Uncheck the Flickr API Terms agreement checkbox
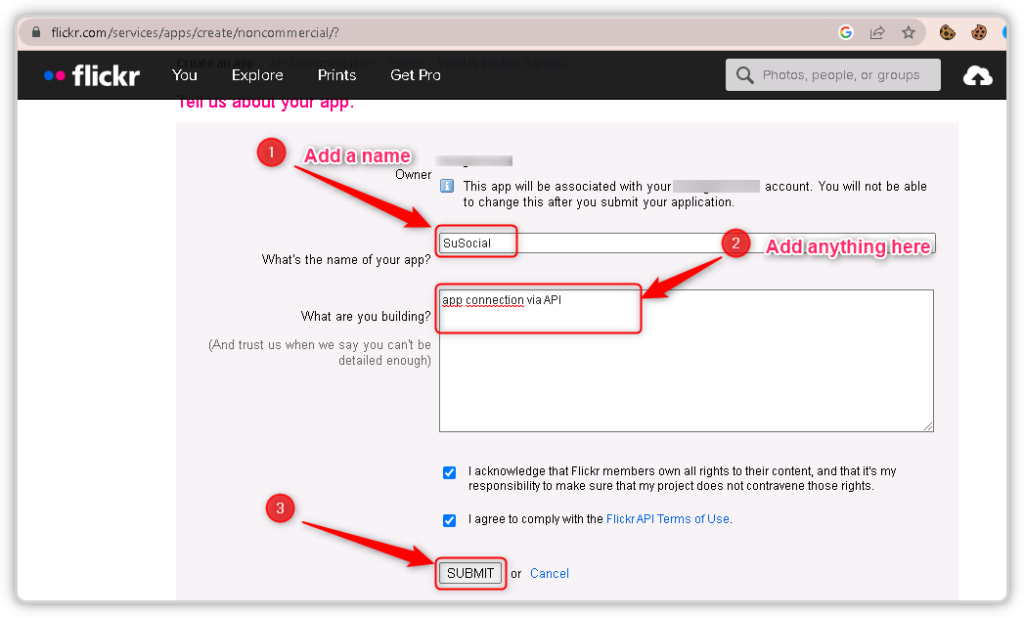The height and width of the screenshot is (618, 1024). pyautogui.click(x=449, y=520)
